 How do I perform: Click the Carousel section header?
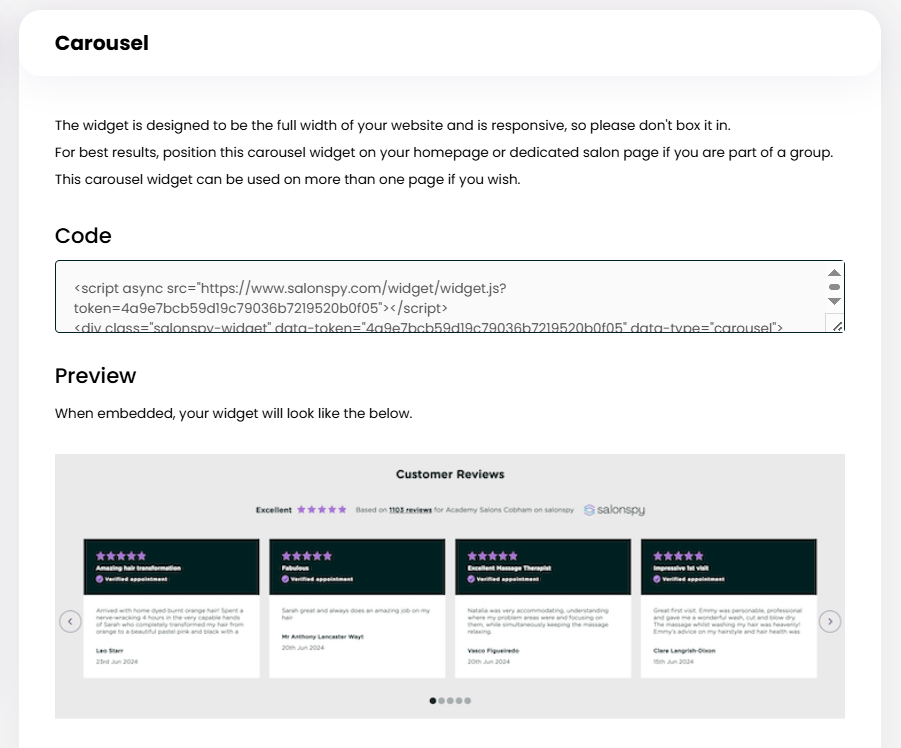[102, 43]
